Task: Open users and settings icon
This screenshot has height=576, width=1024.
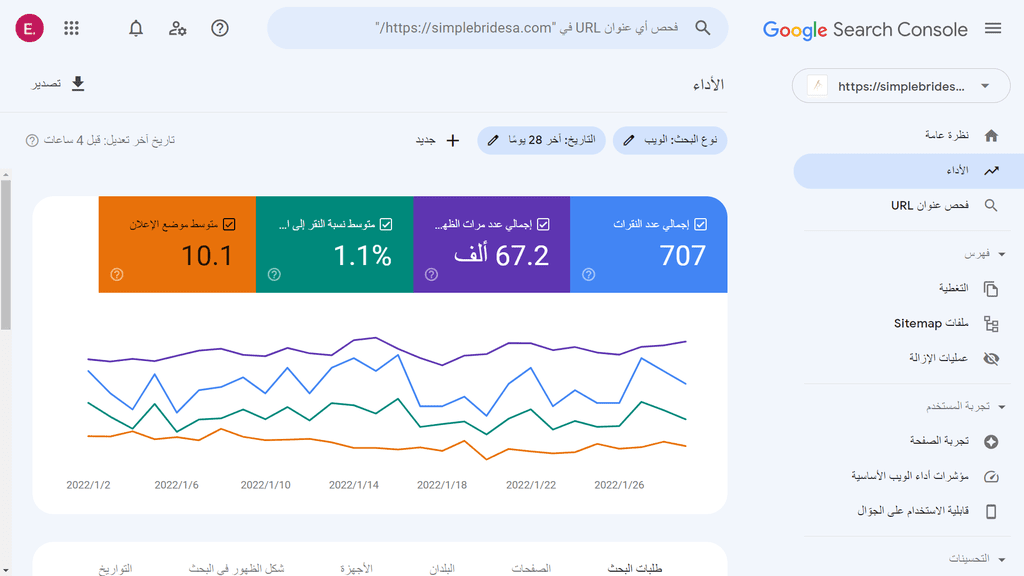Action: click(x=177, y=28)
